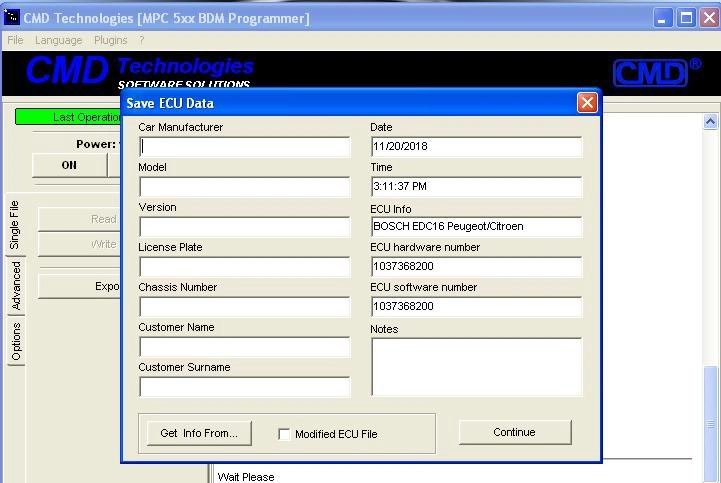Click inside the Notes text area
Viewport: 721px width, 483px height.
pyautogui.click(x=476, y=367)
